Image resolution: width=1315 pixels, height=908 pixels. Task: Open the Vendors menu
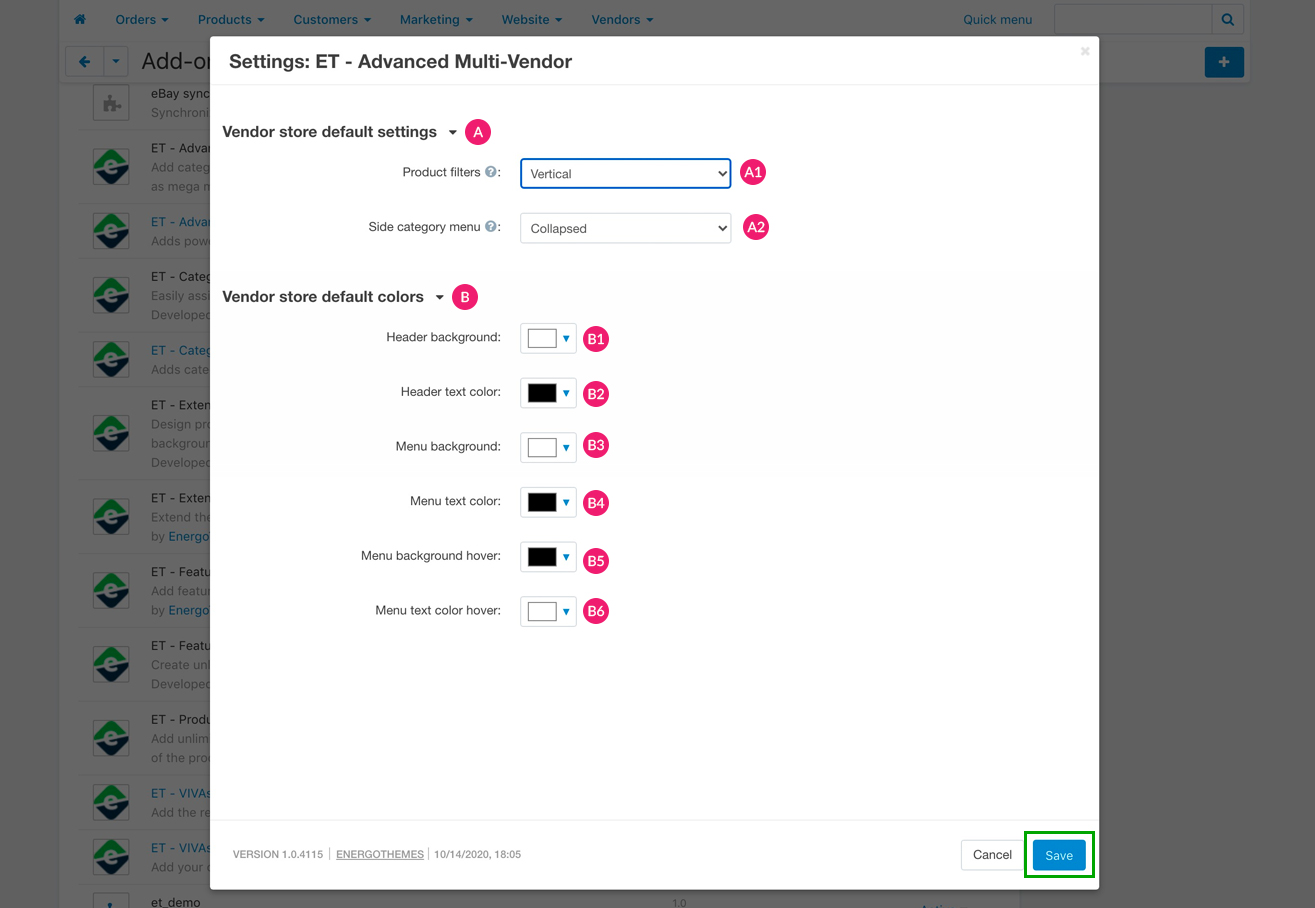click(622, 19)
